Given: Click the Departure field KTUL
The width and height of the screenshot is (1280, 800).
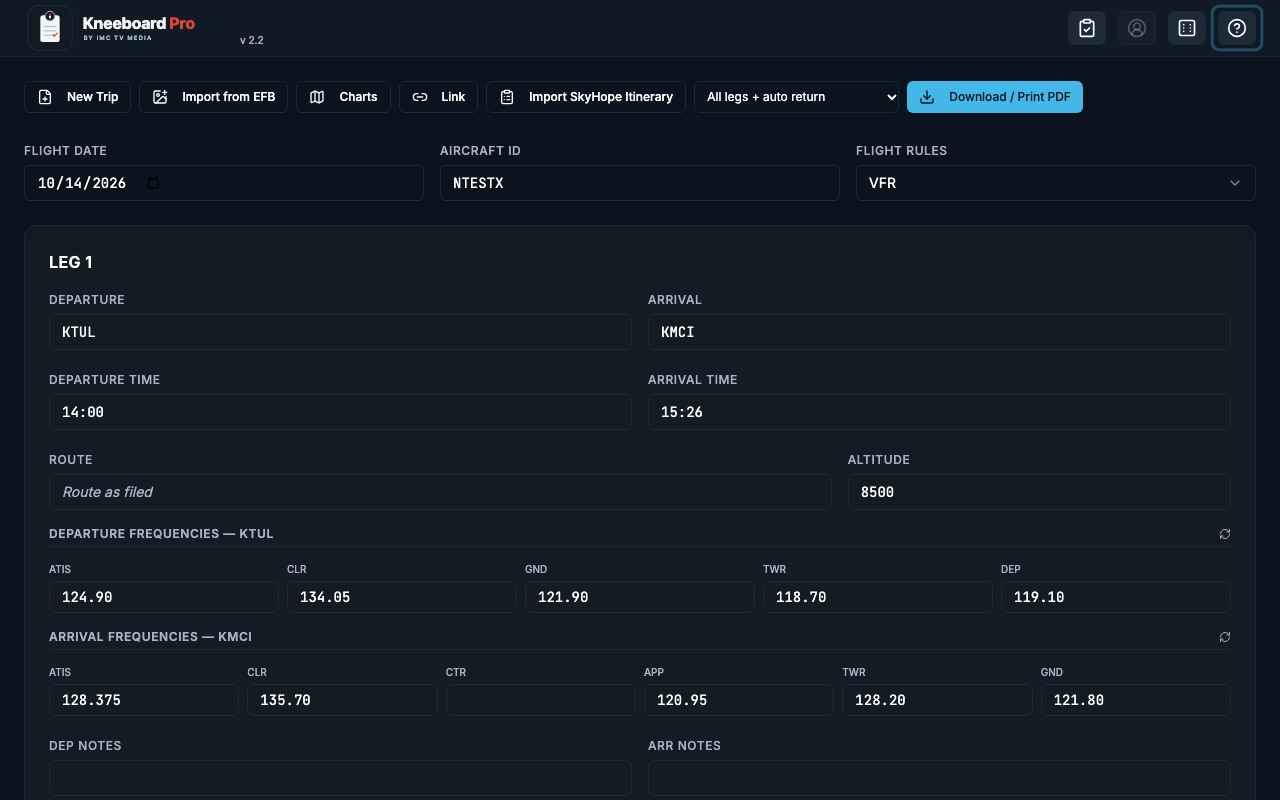Looking at the screenshot, I should [340, 332].
